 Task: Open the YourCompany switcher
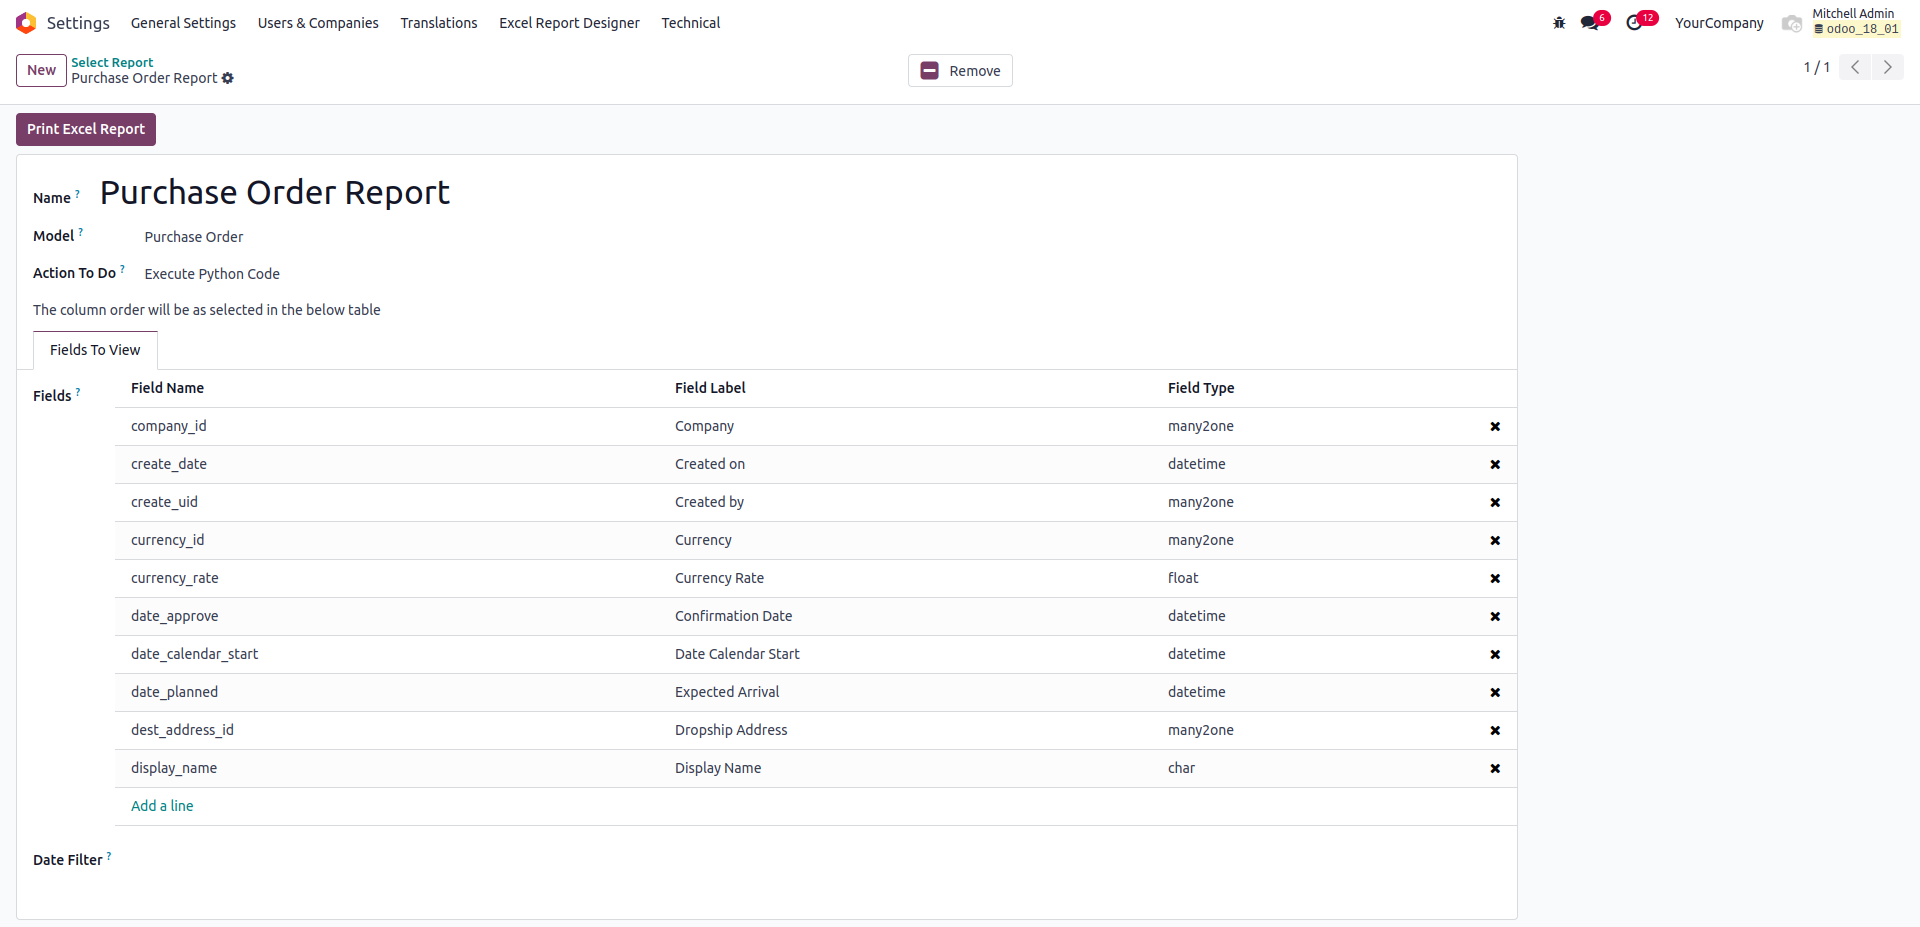pos(1719,23)
